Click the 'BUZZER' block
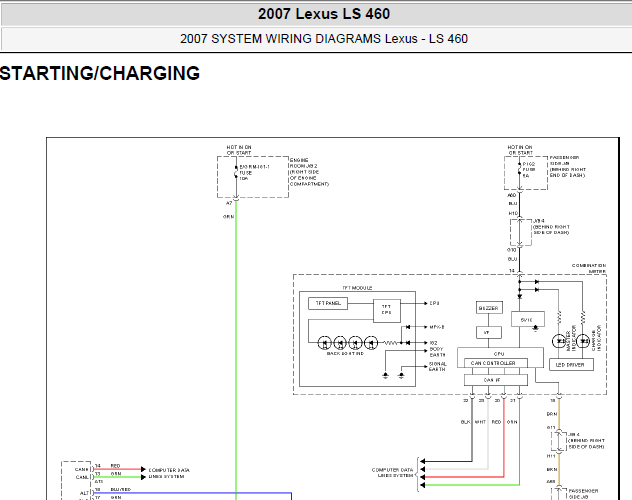The width and height of the screenshot is (632, 500). pyautogui.click(x=489, y=308)
